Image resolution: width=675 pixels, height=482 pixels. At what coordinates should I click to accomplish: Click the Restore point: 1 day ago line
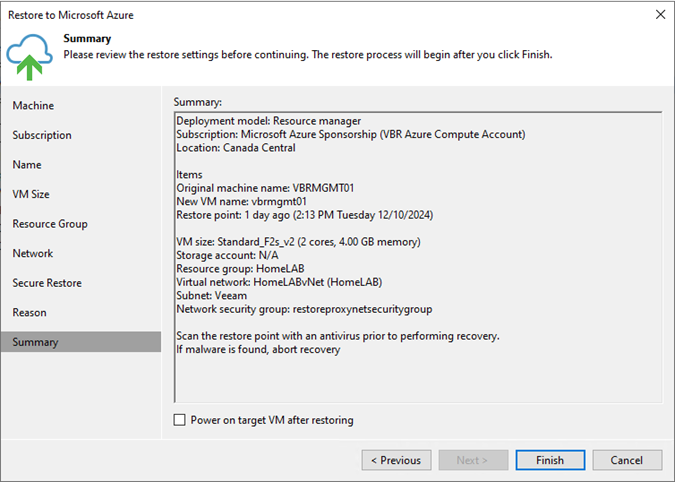point(305,215)
